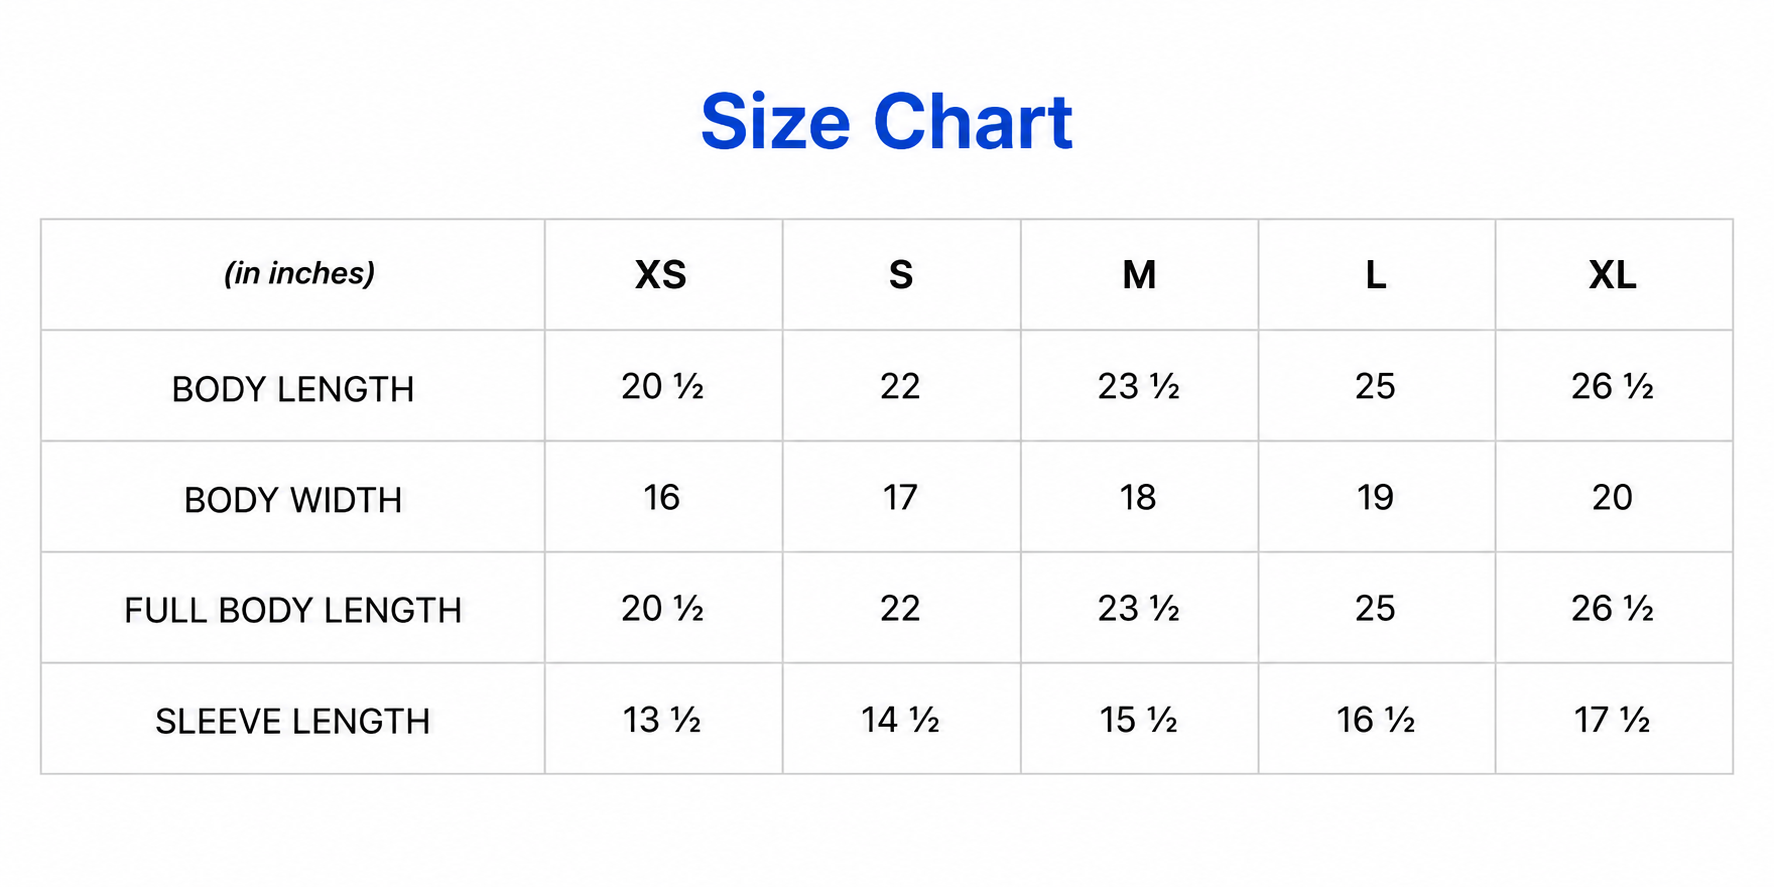
Task: Click the XS sleeve length 13 ½
Action: 661,720
